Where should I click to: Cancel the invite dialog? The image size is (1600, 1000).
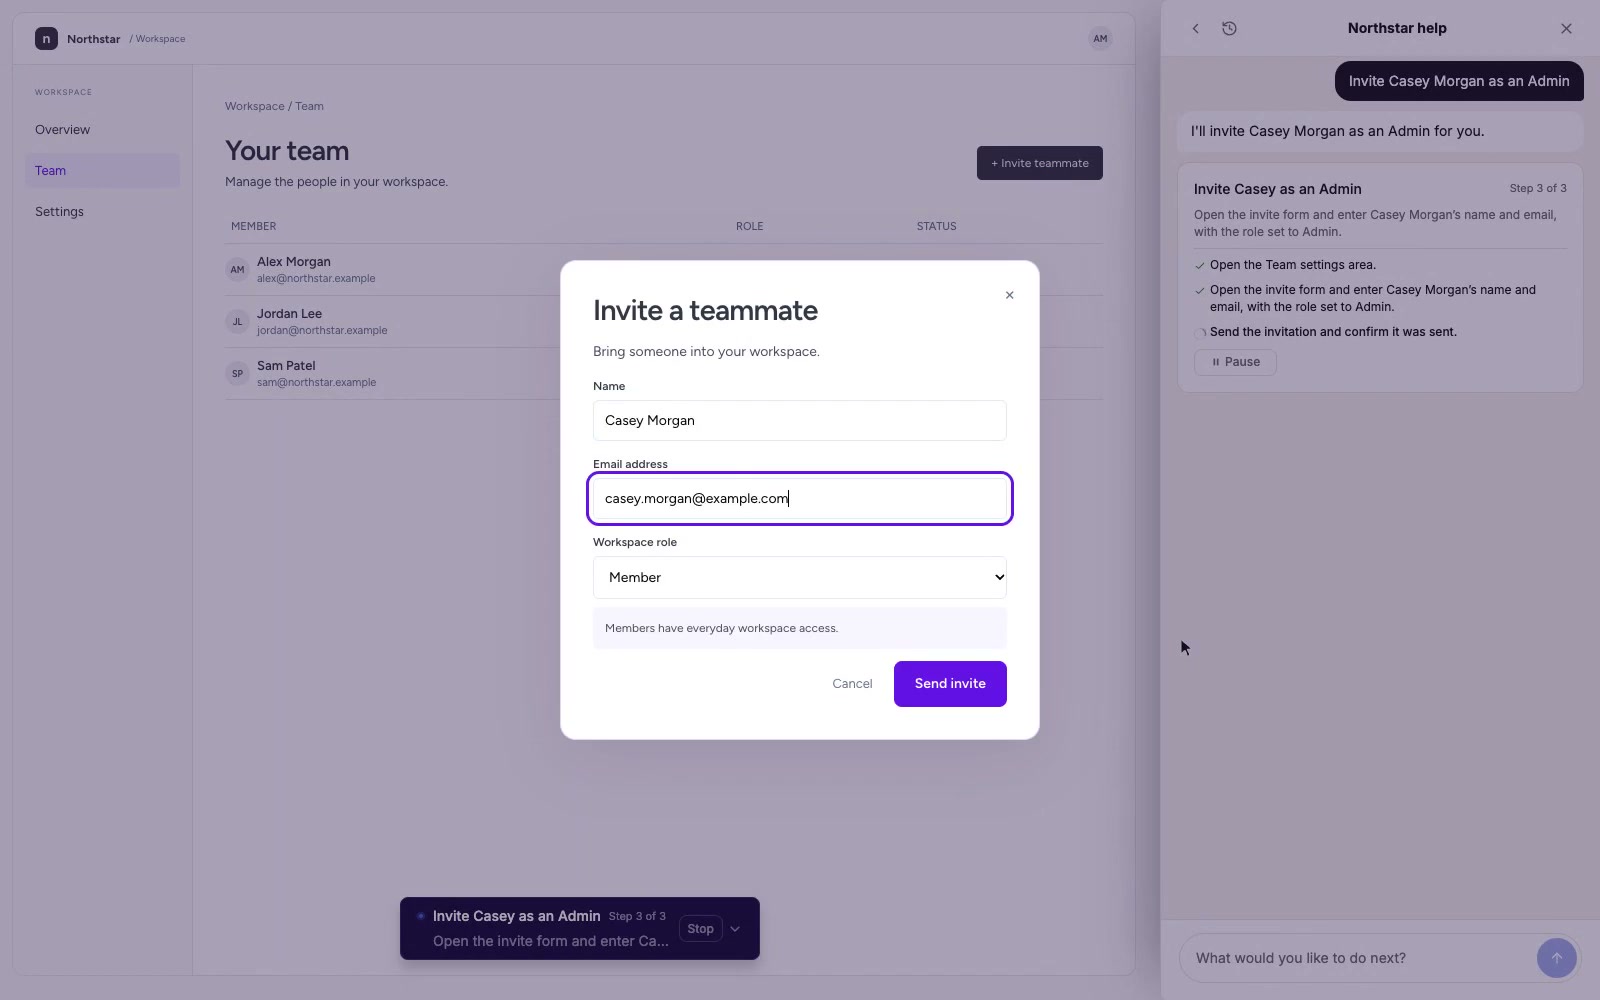click(x=852, y=684)
